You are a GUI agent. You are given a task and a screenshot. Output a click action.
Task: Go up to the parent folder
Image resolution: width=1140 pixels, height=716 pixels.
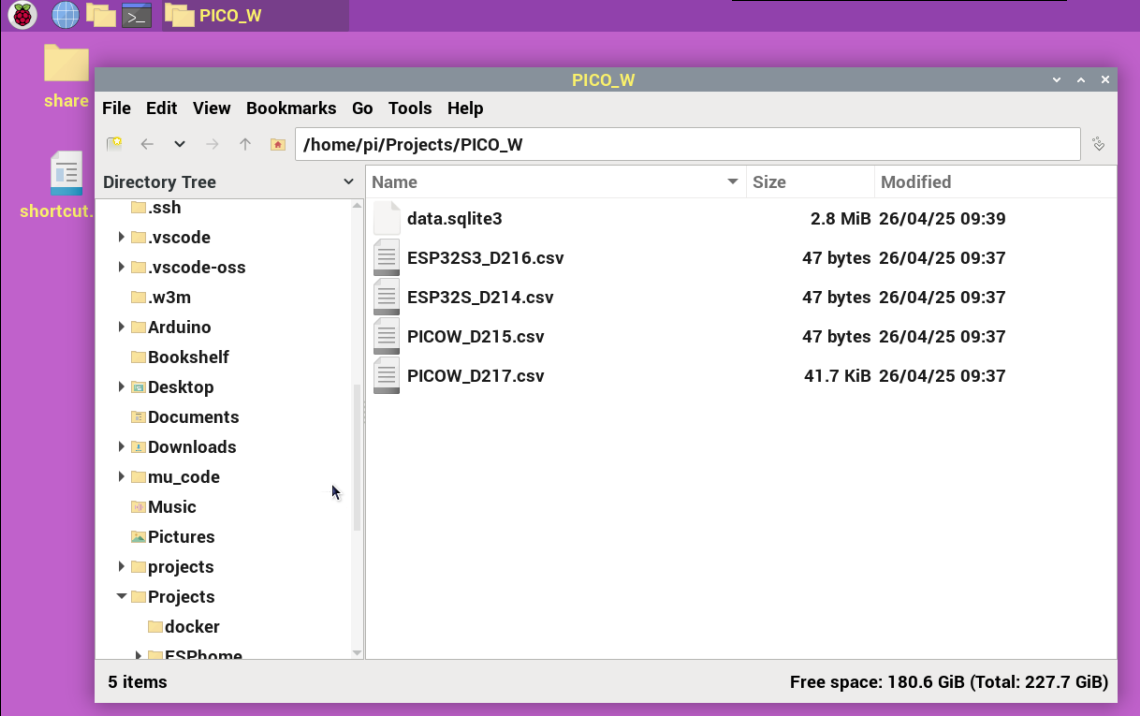[245, 144]
